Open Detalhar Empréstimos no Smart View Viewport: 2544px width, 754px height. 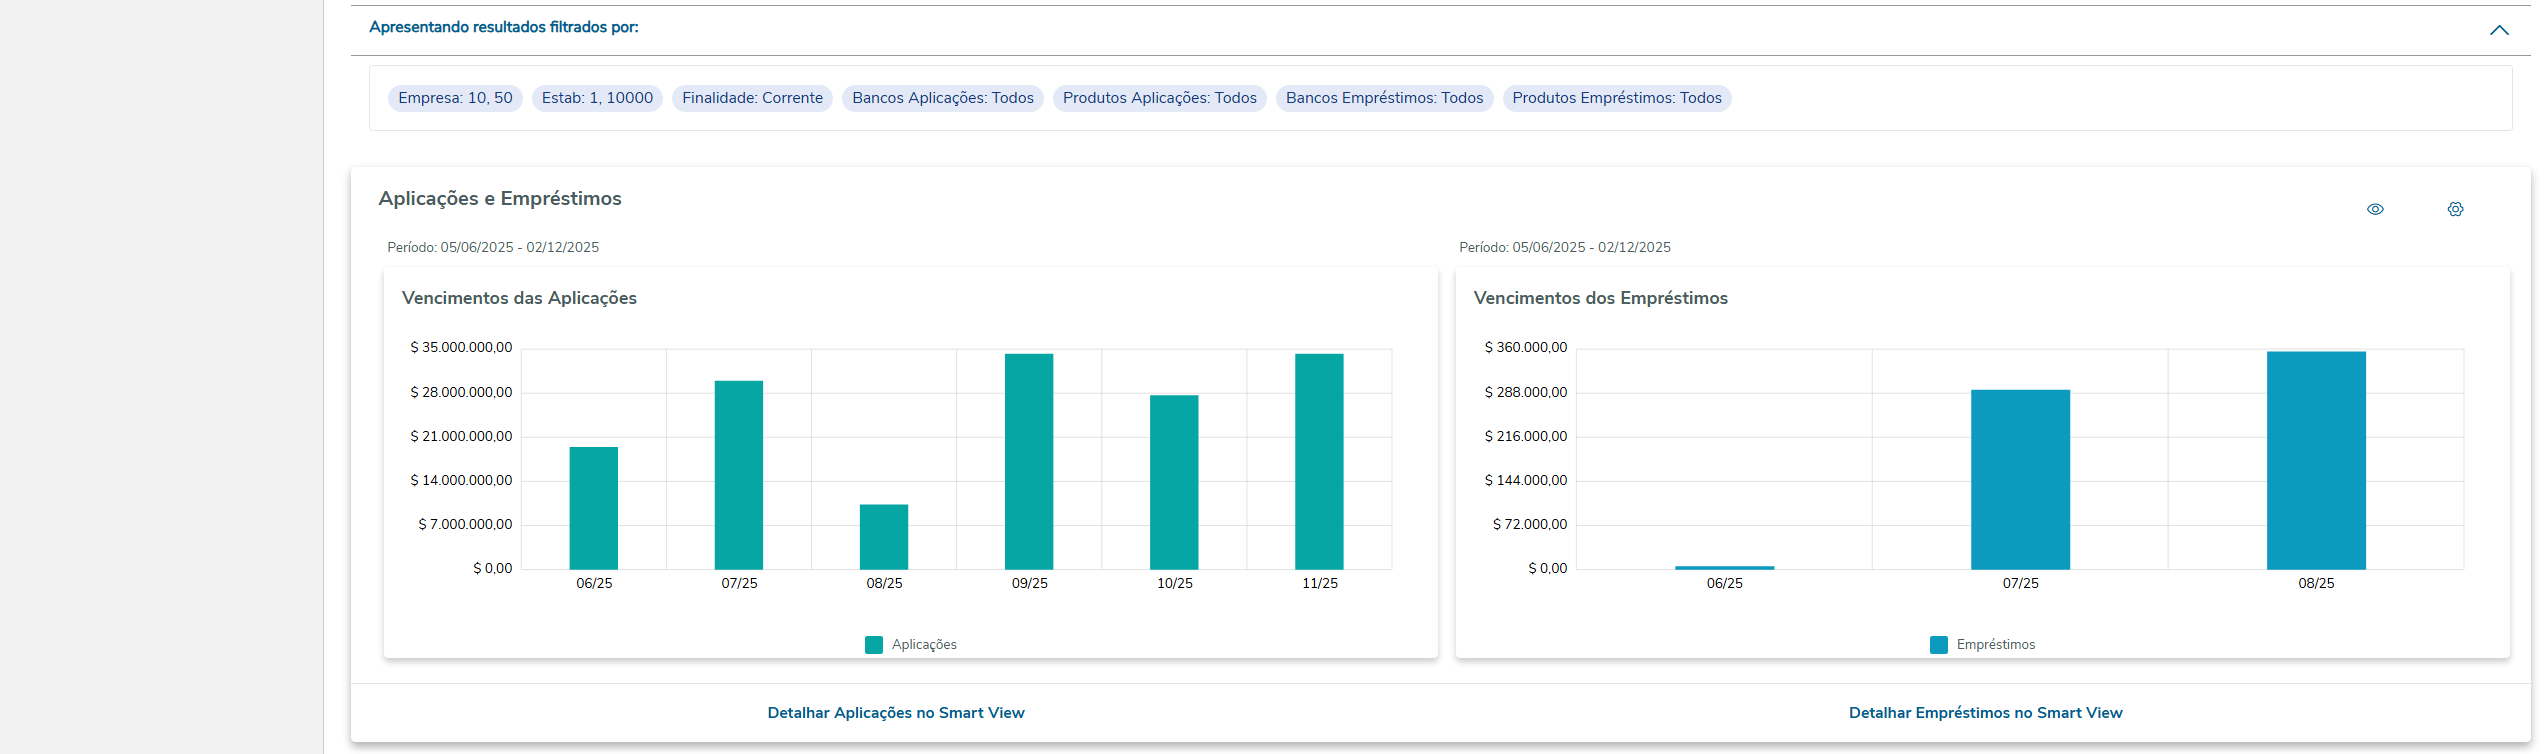1985,713
